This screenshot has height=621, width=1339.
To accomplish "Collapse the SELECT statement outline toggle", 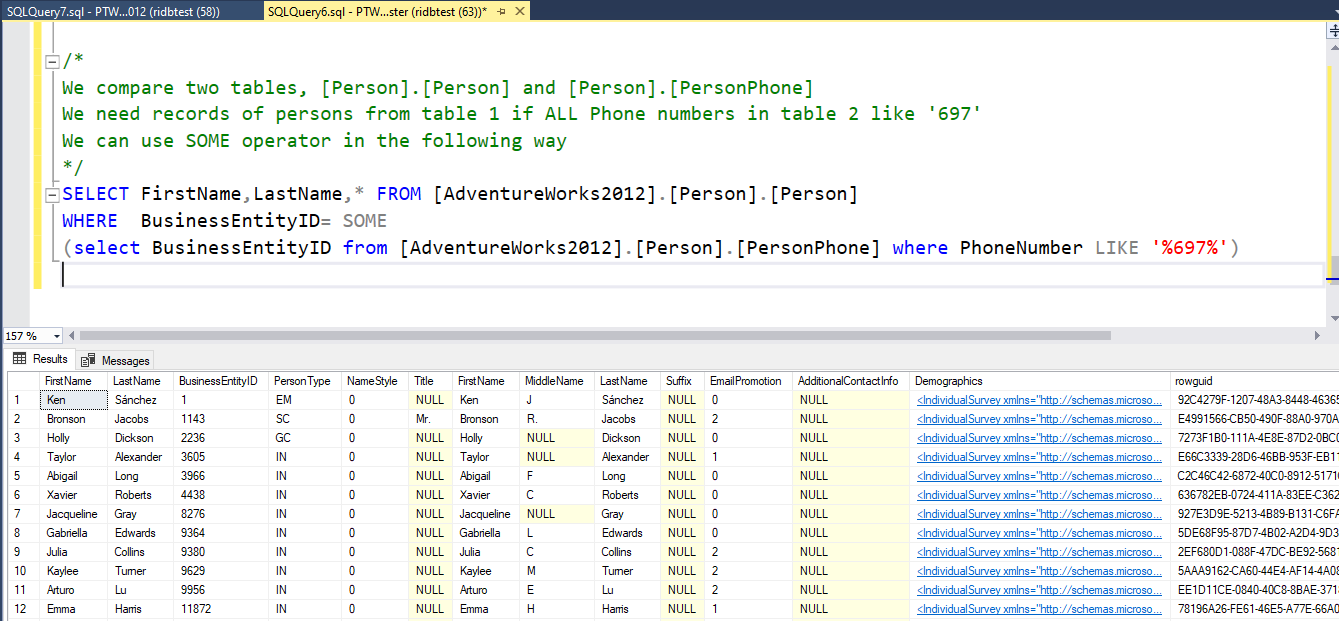I will (x=52, y=194).
